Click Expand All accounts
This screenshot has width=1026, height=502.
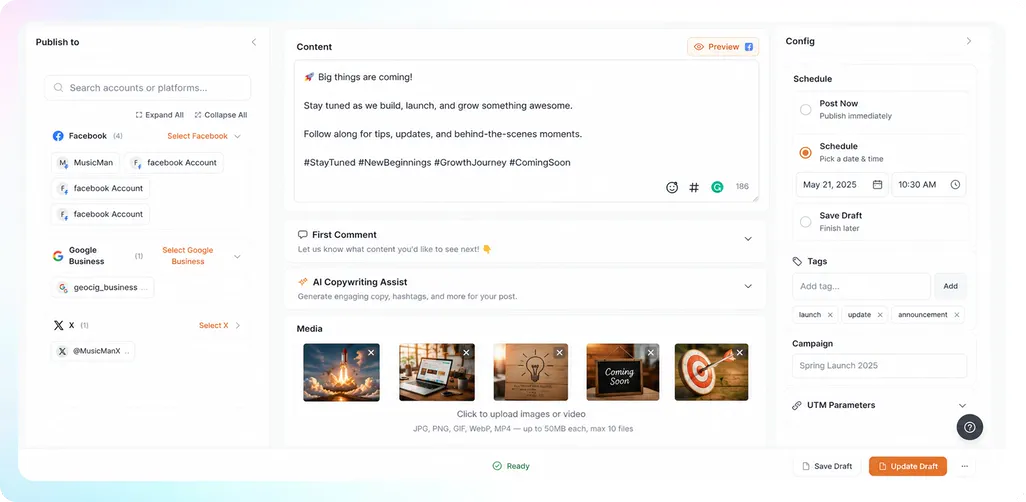160,115
